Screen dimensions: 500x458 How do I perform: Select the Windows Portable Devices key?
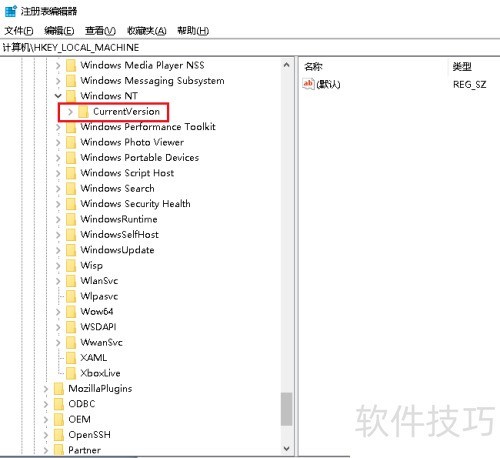click(139, 158)
